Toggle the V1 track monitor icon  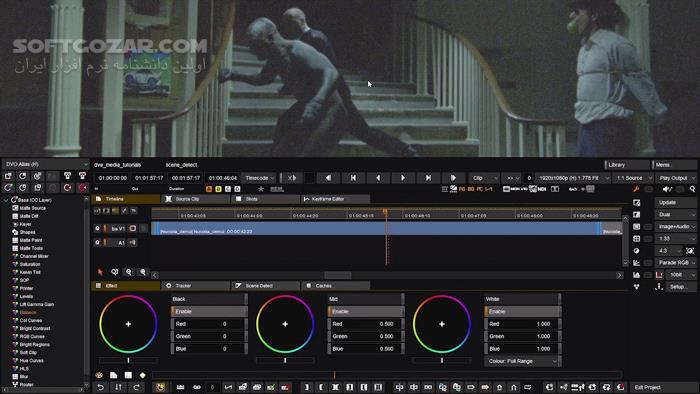pos(133,228)
